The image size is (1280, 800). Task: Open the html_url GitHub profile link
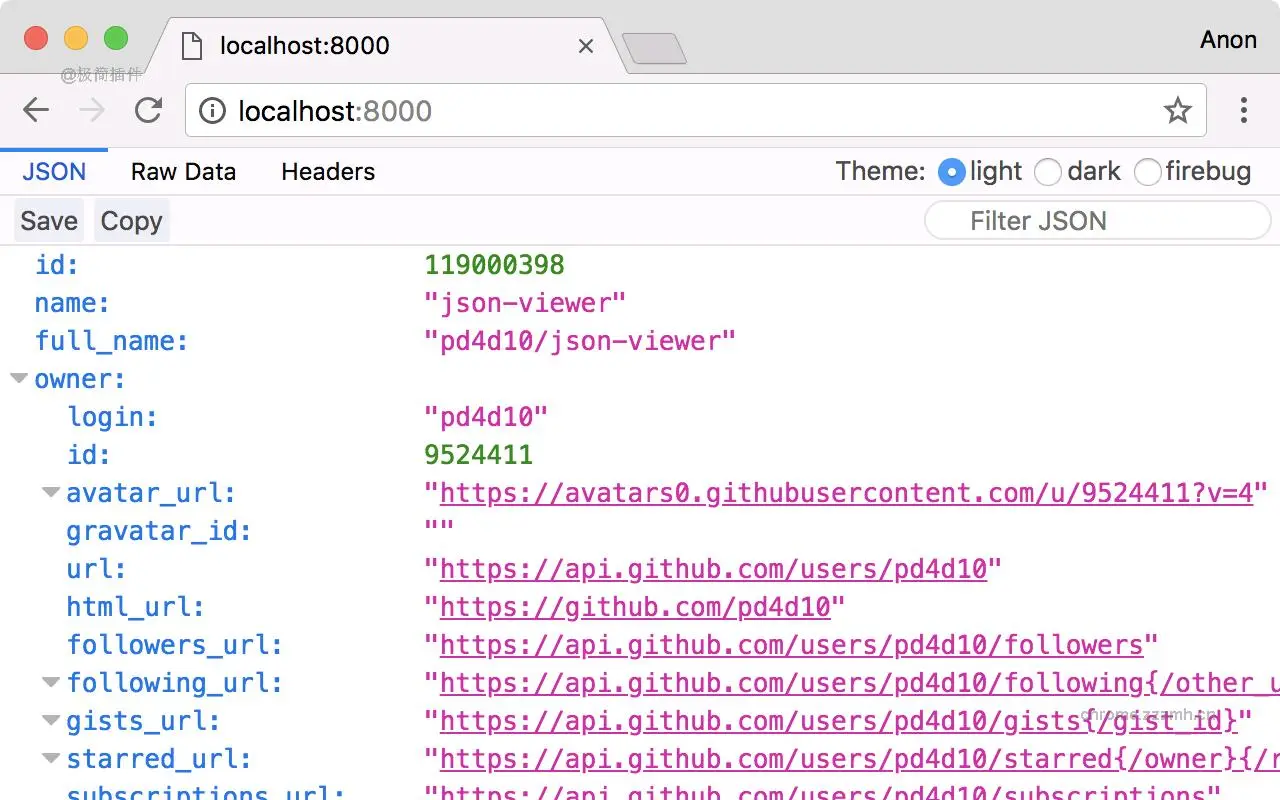tap(634, 607)
